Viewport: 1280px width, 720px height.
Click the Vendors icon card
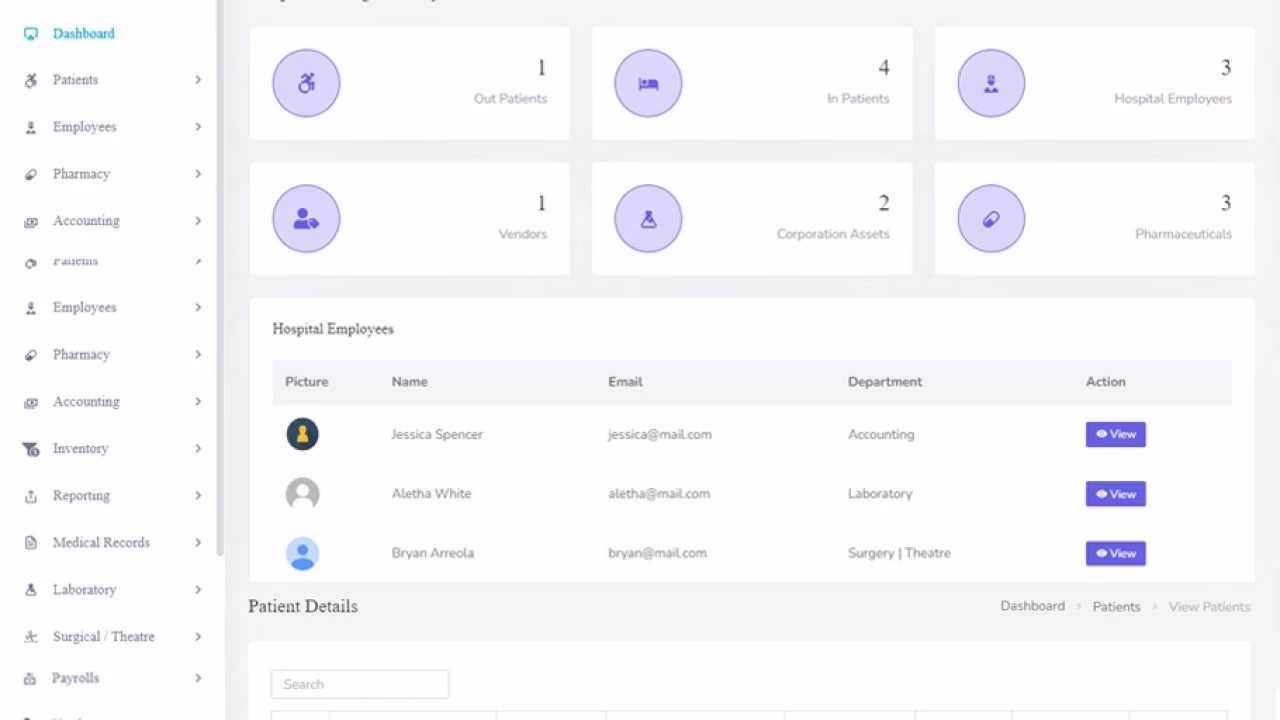click(306, 218)
